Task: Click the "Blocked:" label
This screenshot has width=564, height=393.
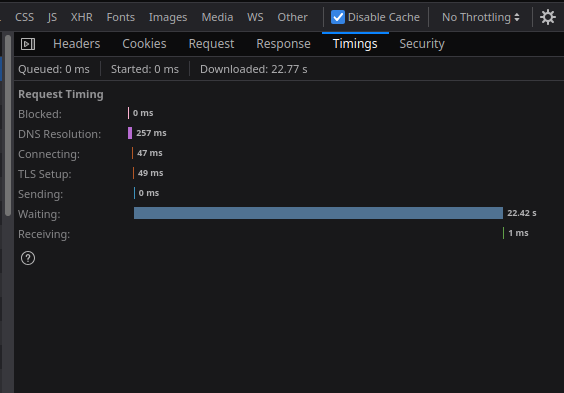Action: click(x=40, y=114)
